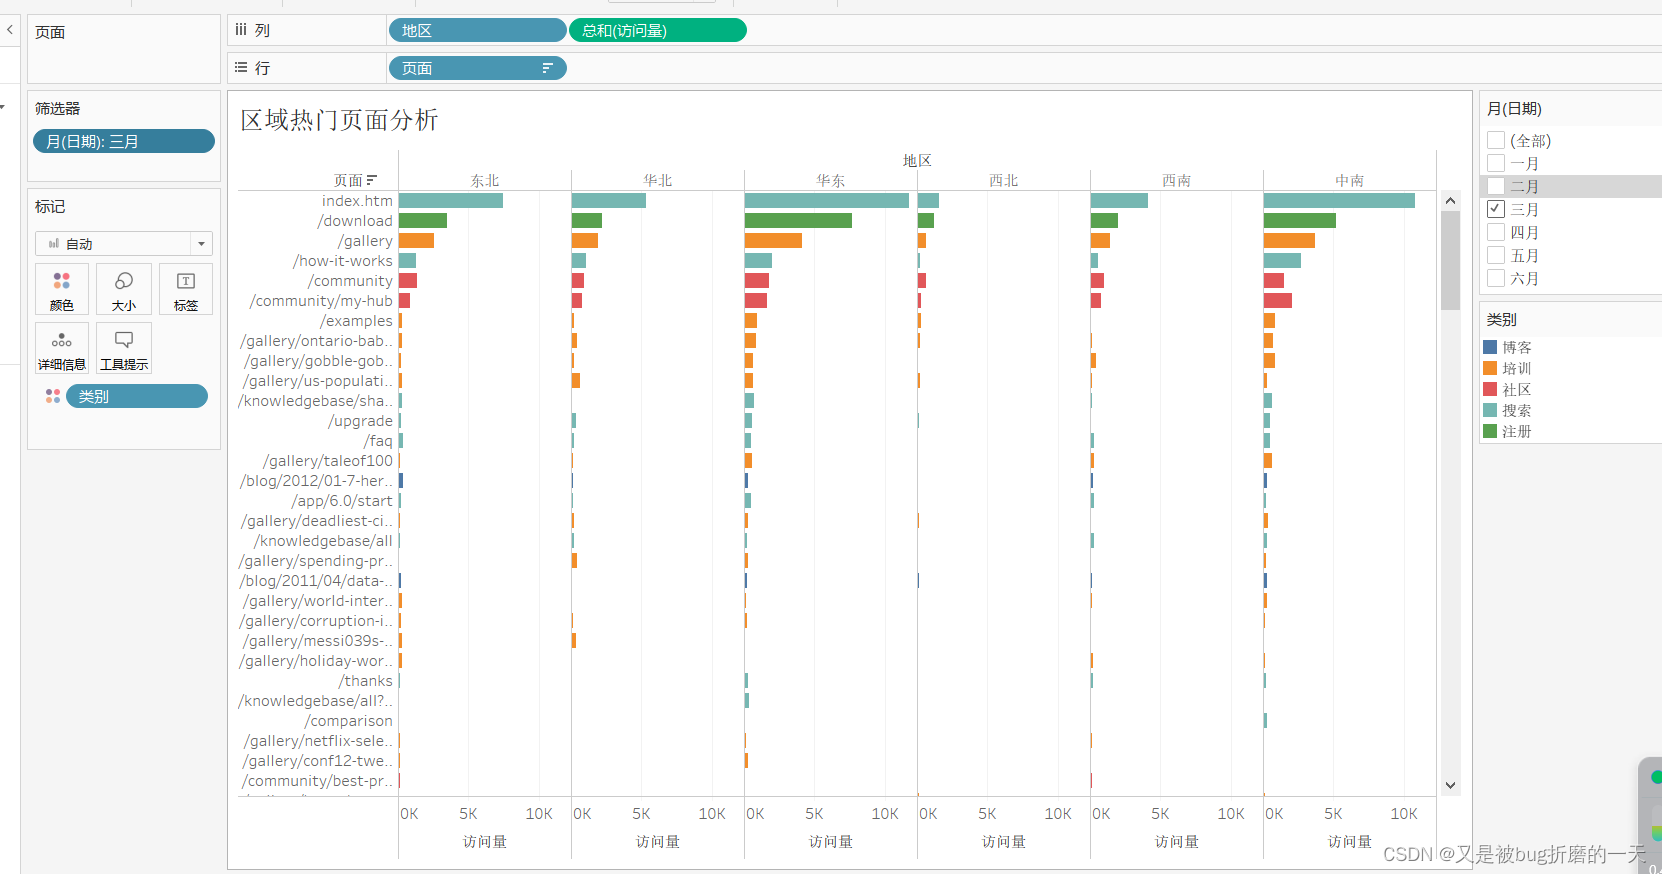The image size is (1662, 874).
Task: Check the 一月 filter checkbox
Action: point(1496,163)
